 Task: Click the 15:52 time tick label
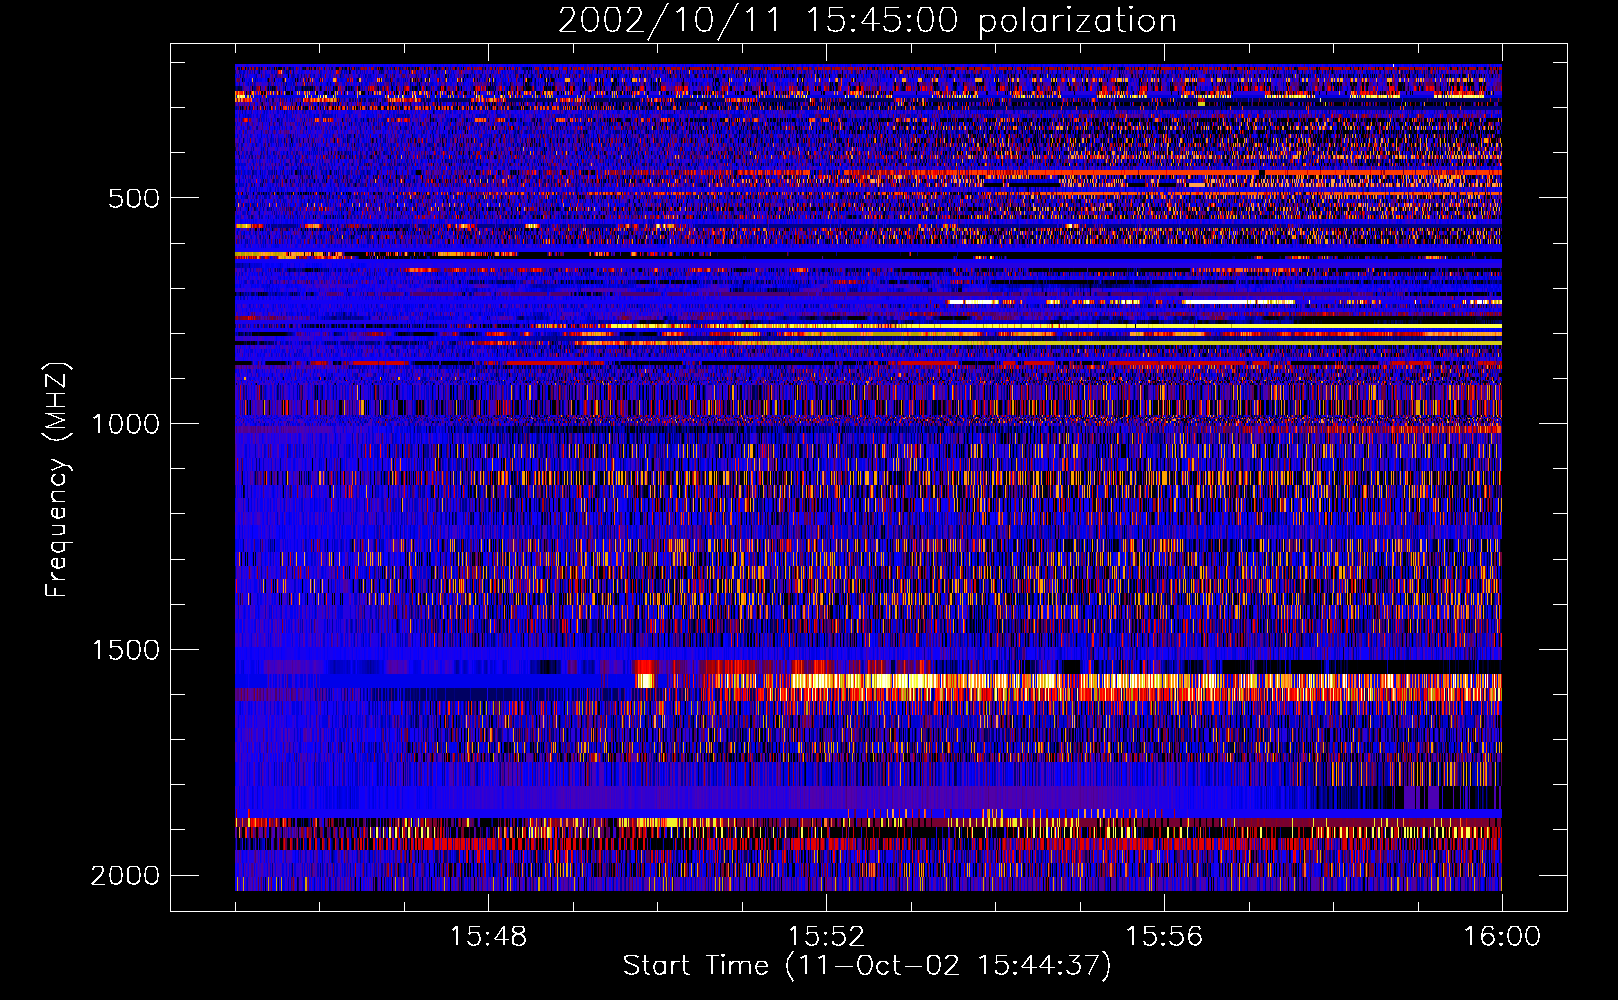[826, 937]
